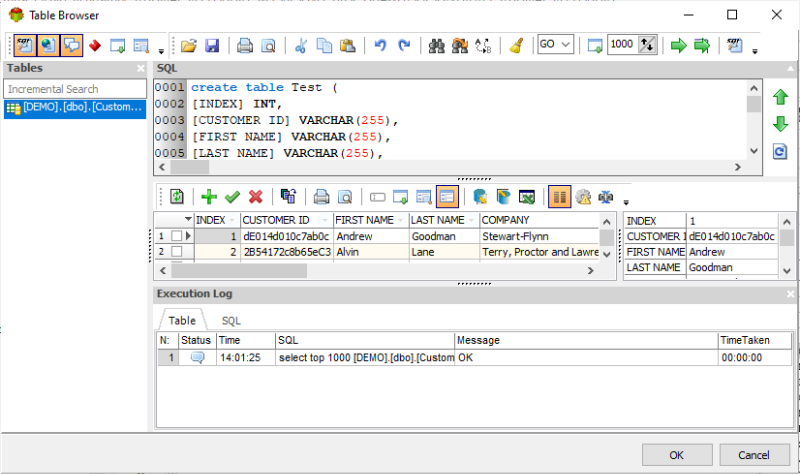Open grid options gear with warning icon
Image resolution: width=800 pixels, height=474 pixels.
tap(583, 197)
